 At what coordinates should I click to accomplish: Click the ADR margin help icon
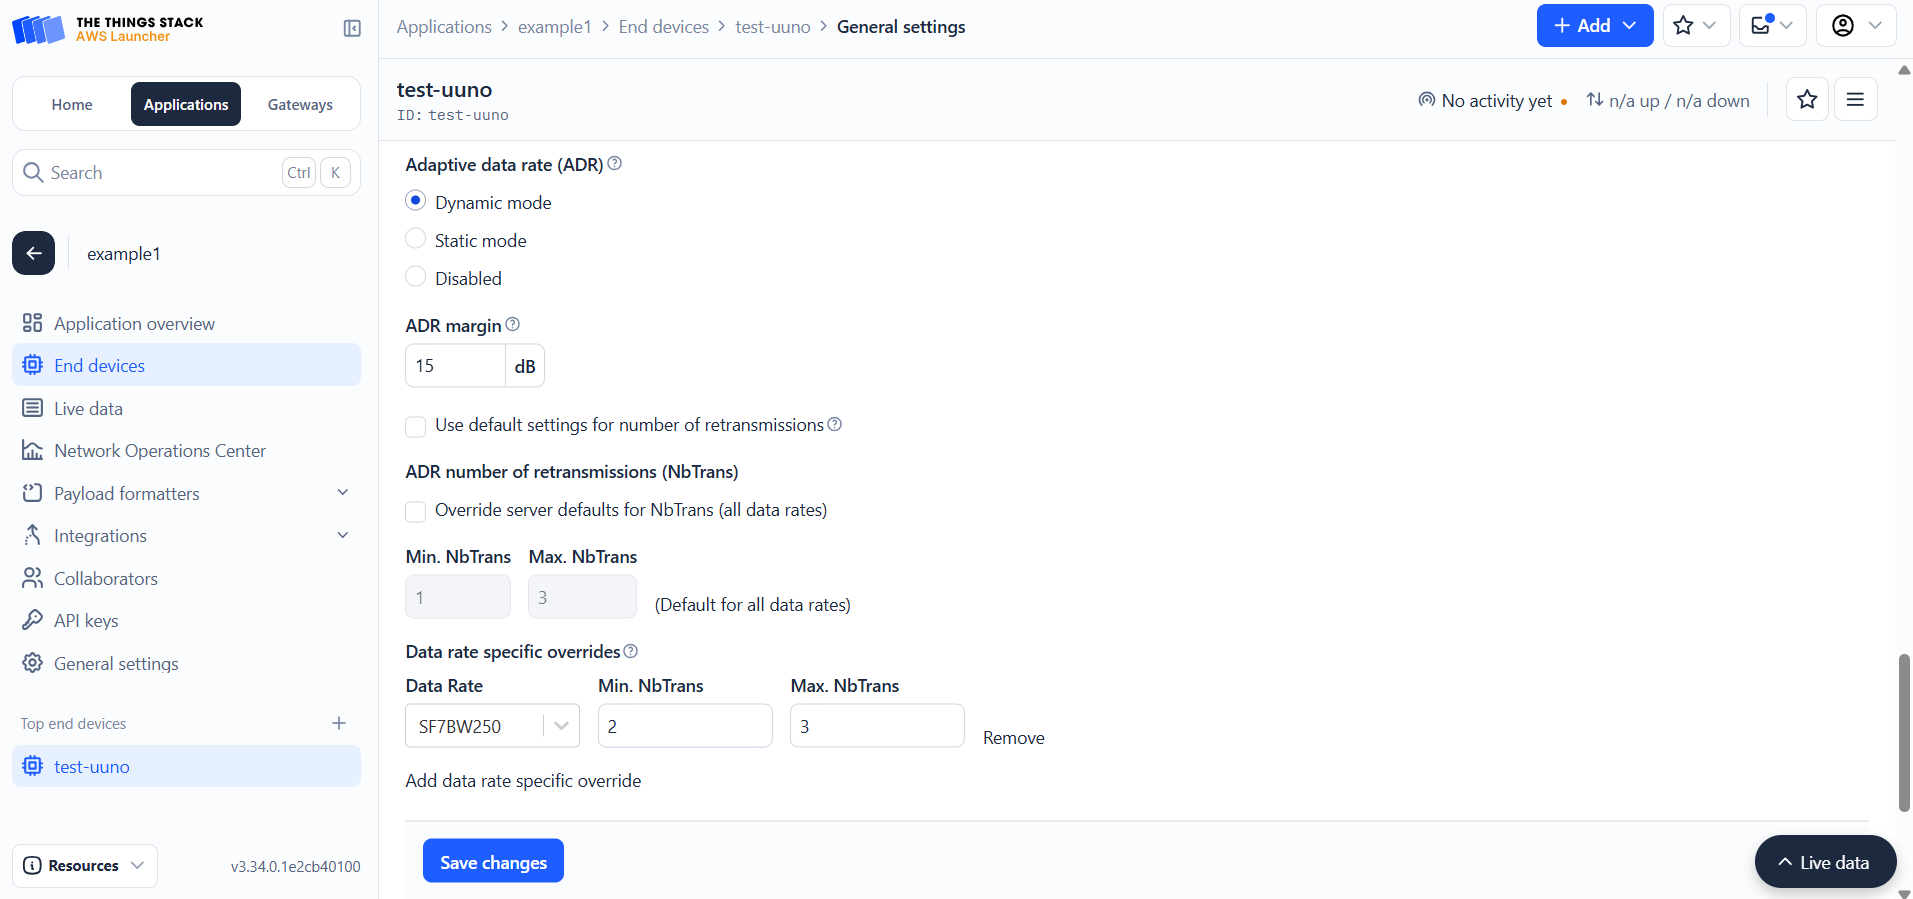click(x=513, y=324)
